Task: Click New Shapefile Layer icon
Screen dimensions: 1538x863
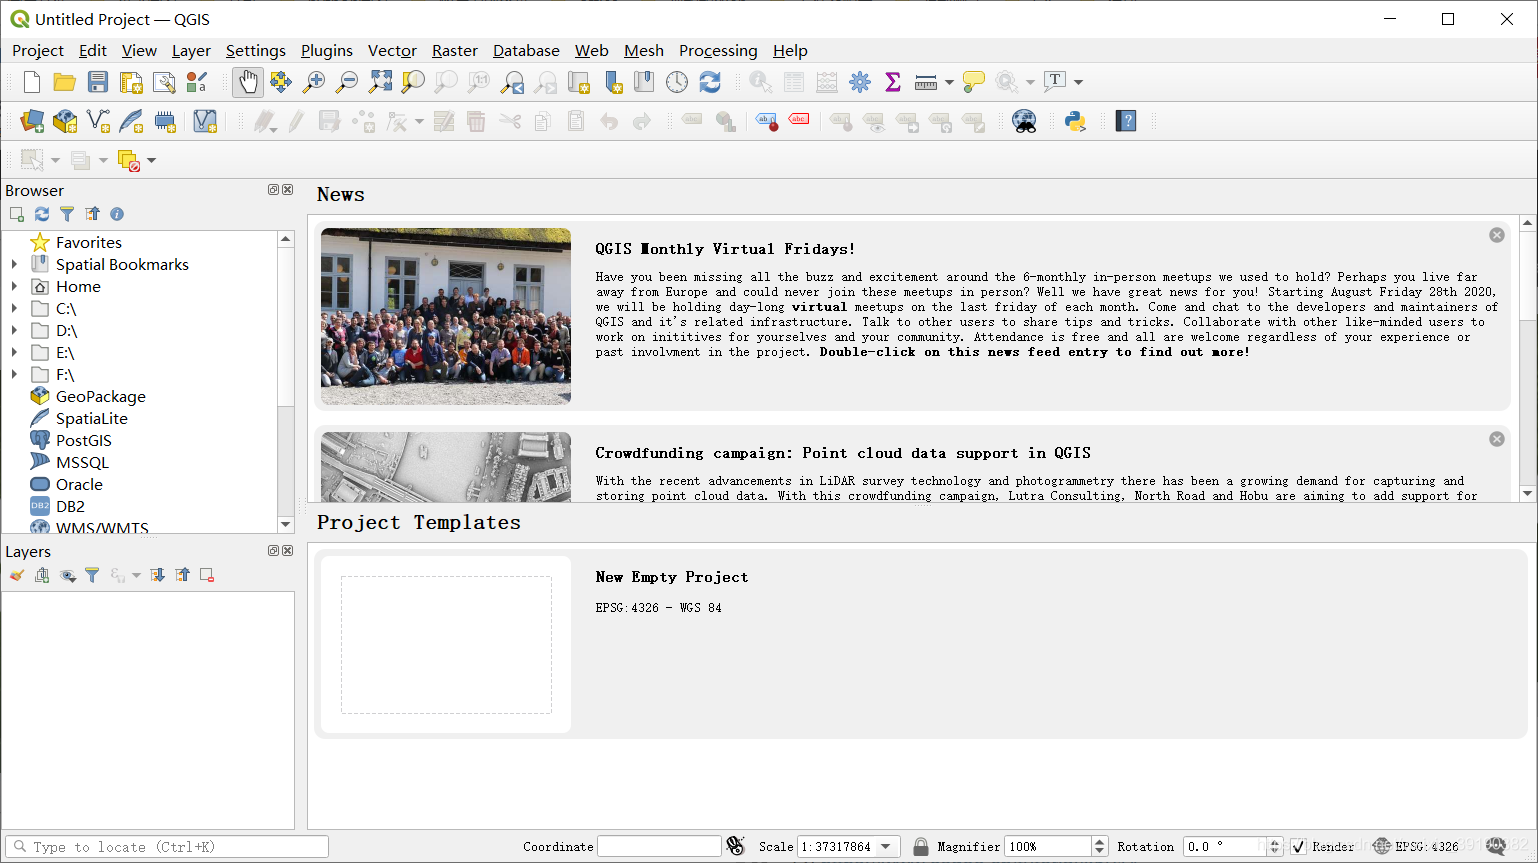Action: click(x=98, y=122)
